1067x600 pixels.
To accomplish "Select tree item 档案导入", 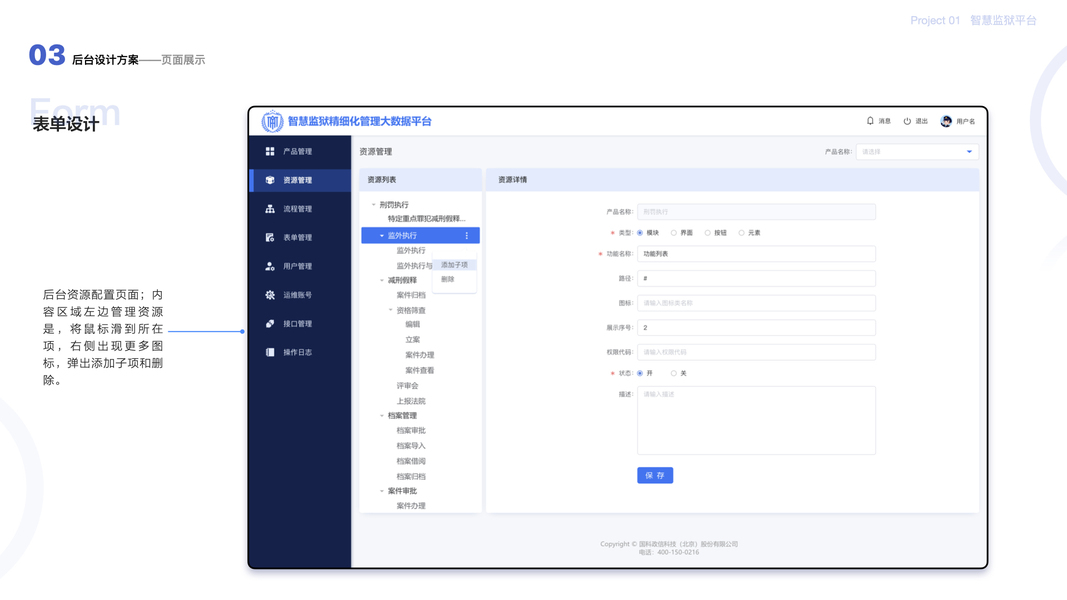I will tap(411, 446).
